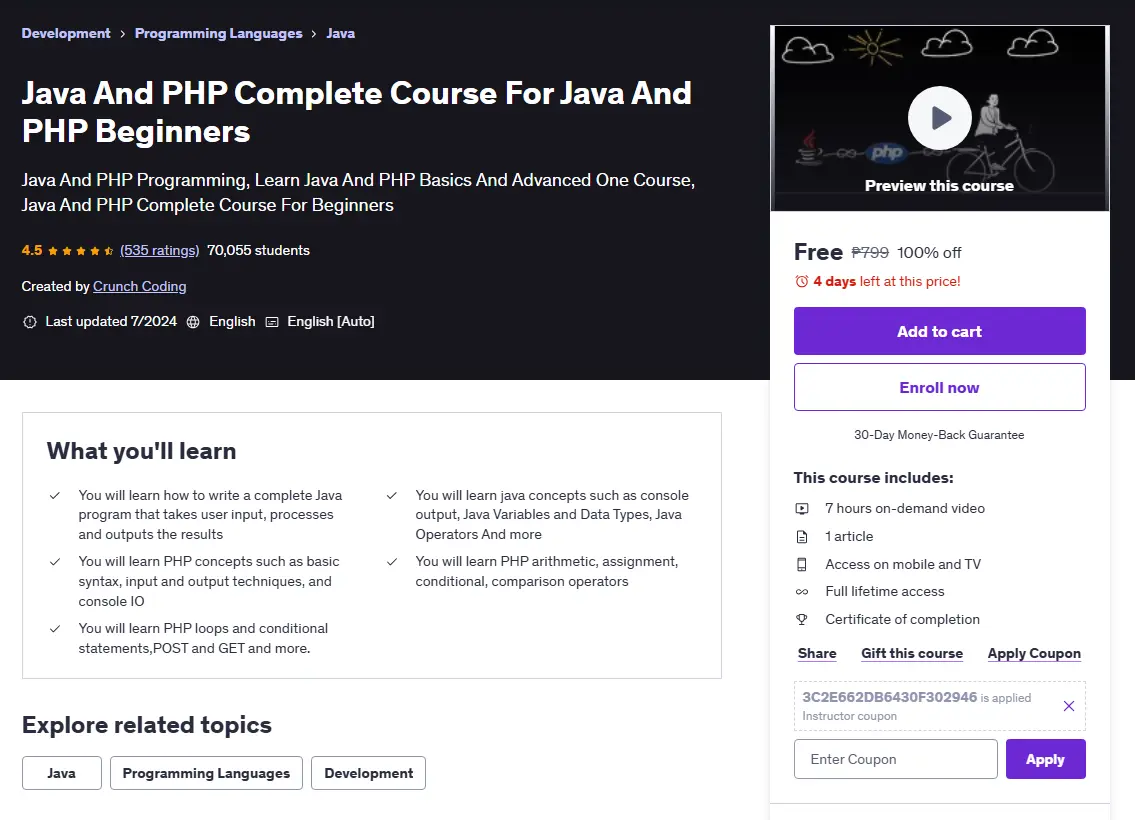This screenshot has width=1135, height=820.
Task: Click the '100% off' discount text
Action: 929,253
